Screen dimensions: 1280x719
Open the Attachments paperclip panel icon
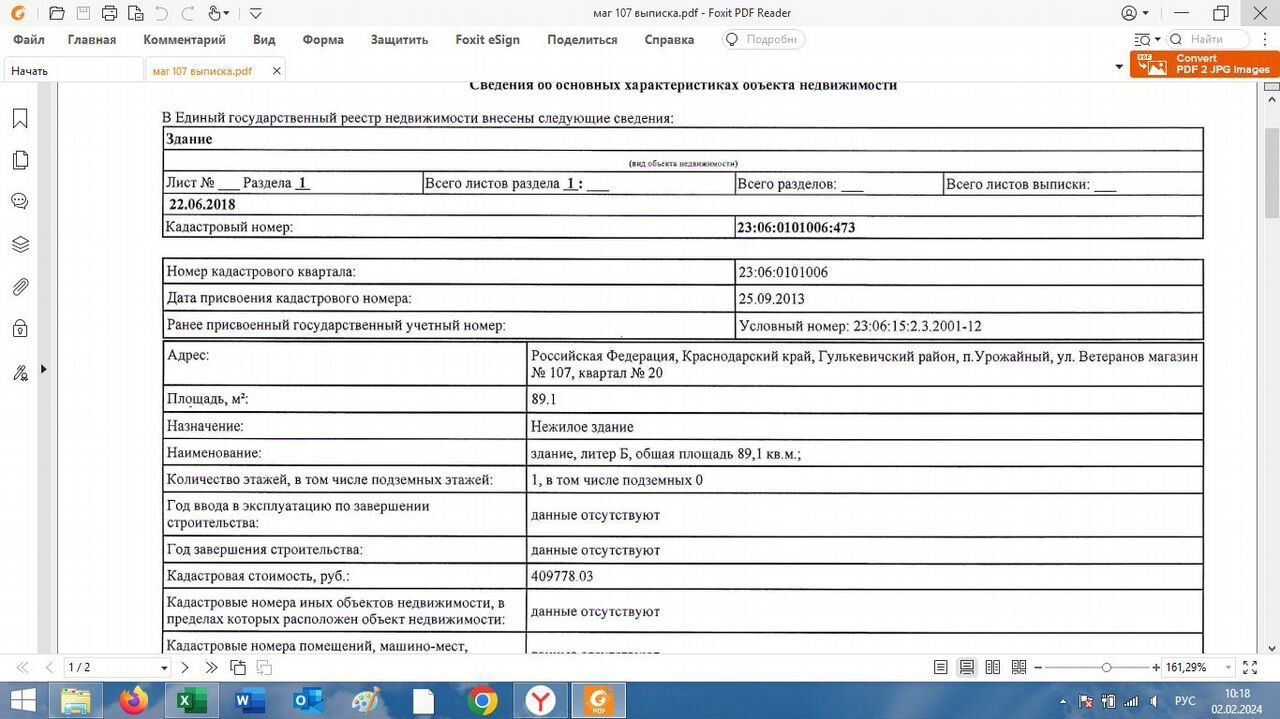[19, 287]
